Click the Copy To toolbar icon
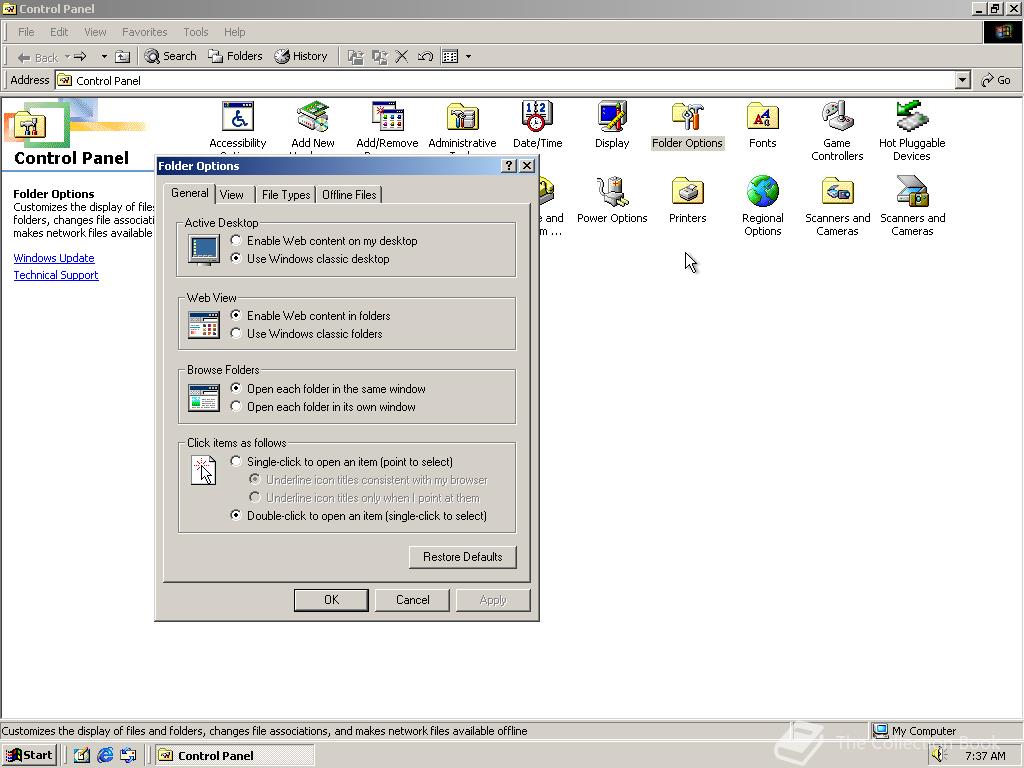 tap(379, 57)
